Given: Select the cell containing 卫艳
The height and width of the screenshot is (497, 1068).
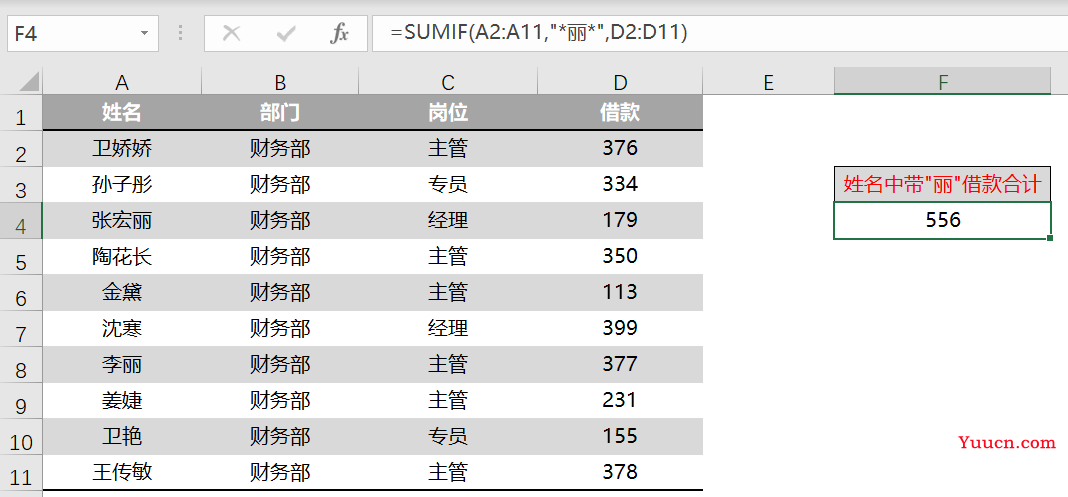Looking at the screenshot, I should tap(122, 436).
